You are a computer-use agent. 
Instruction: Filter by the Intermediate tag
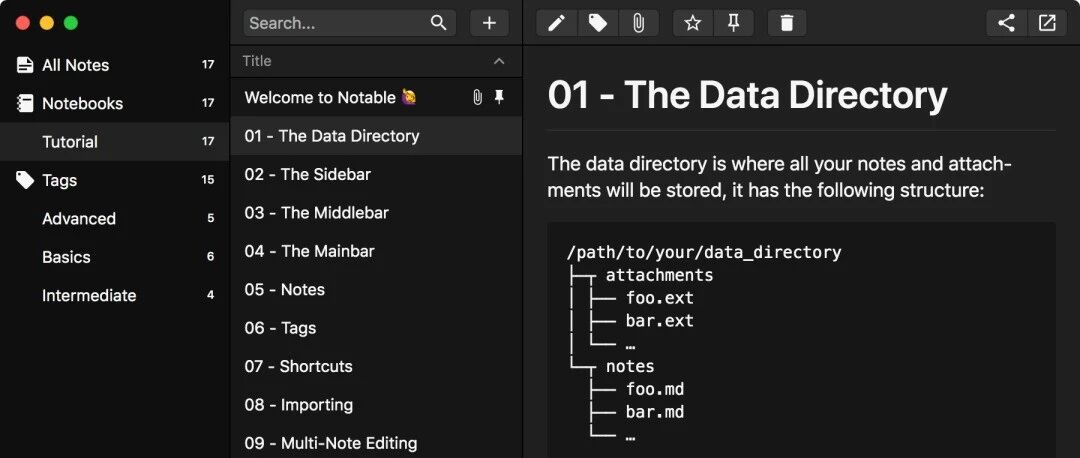(x=114, y=295)
